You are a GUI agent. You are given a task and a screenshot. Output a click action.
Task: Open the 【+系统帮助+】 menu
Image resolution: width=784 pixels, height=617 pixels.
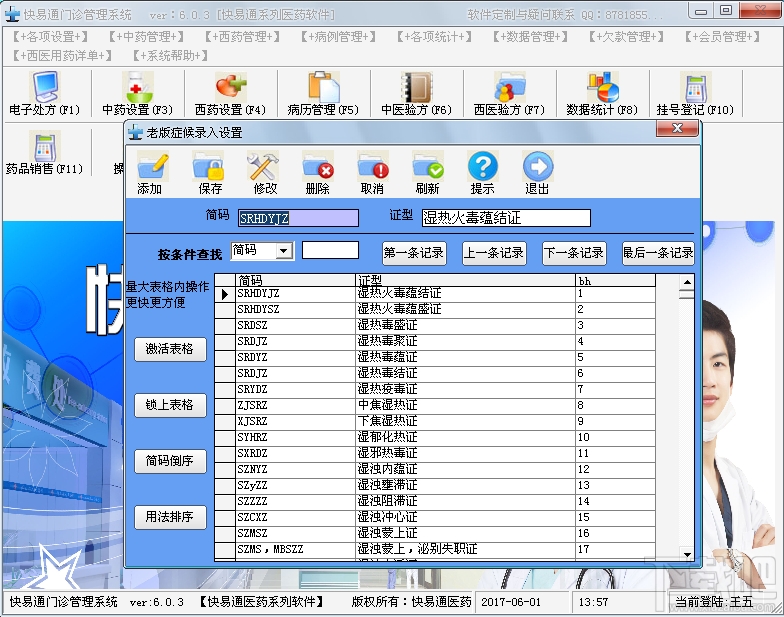[x=170, y=56]
